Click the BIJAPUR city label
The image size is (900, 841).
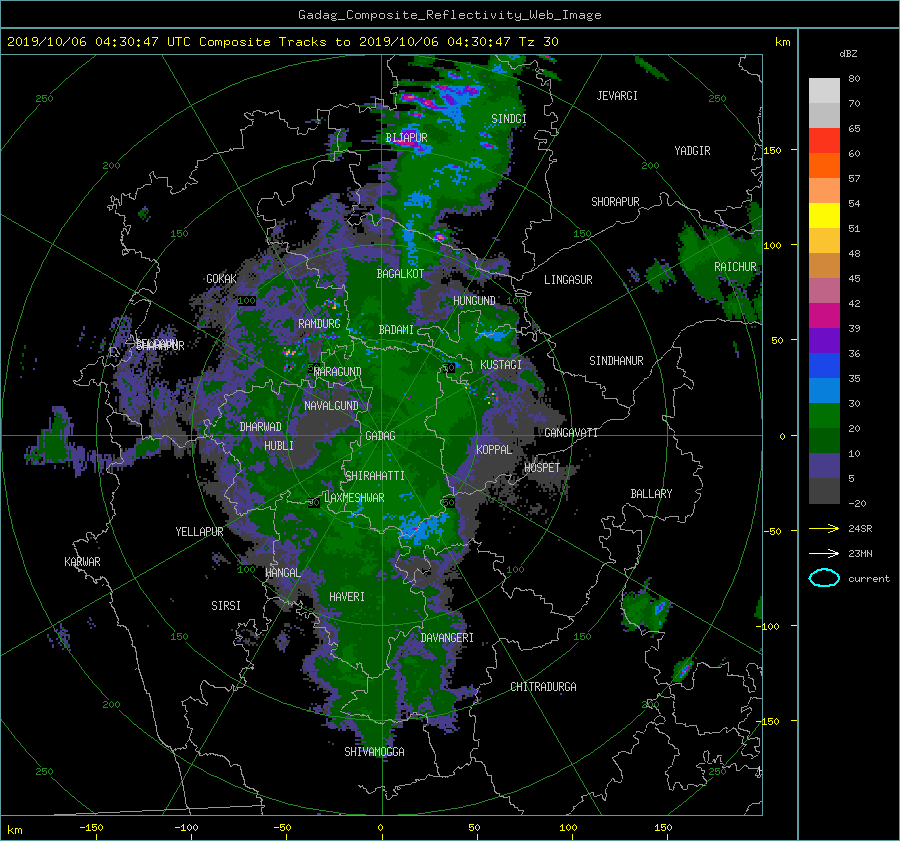coord(406,138)
